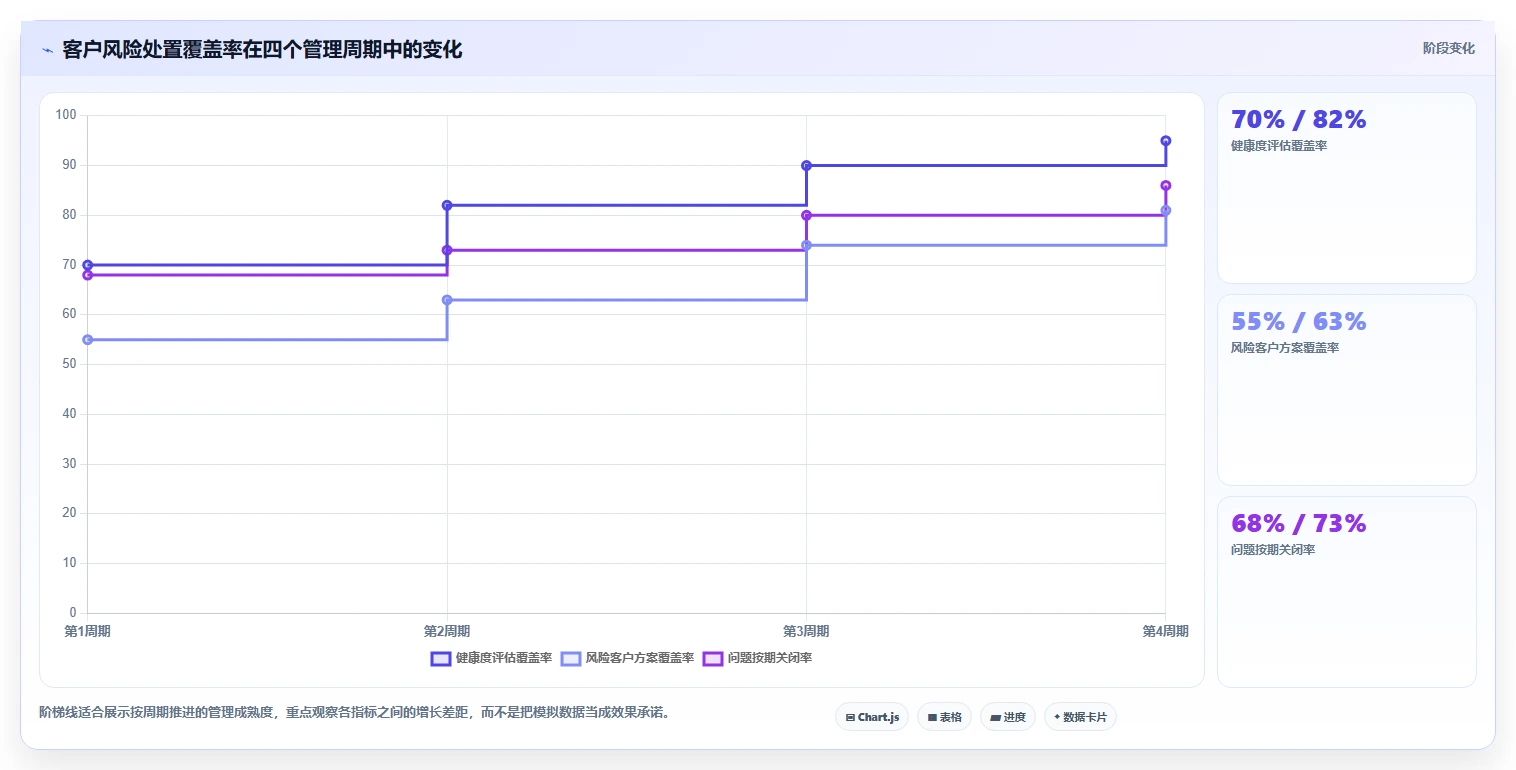Click the 健康度评估覆盖率 point at 第4周期
Screen dimensions: 1516x770
coord(1166,141)
